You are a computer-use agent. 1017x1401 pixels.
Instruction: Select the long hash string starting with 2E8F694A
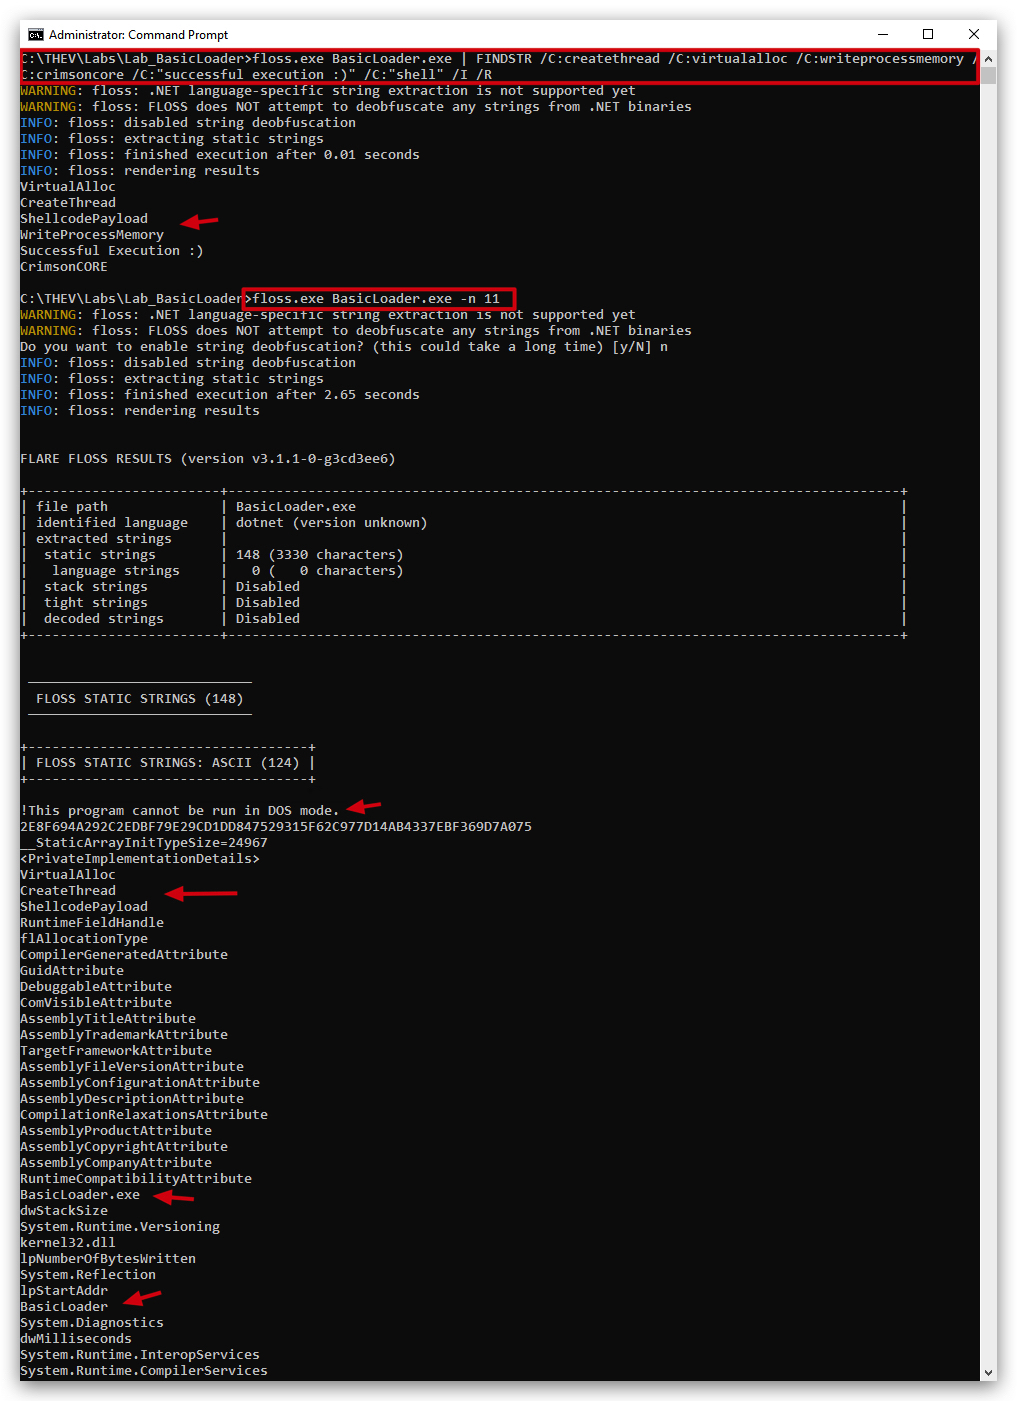pyautogui.click(x=276, y=827)
